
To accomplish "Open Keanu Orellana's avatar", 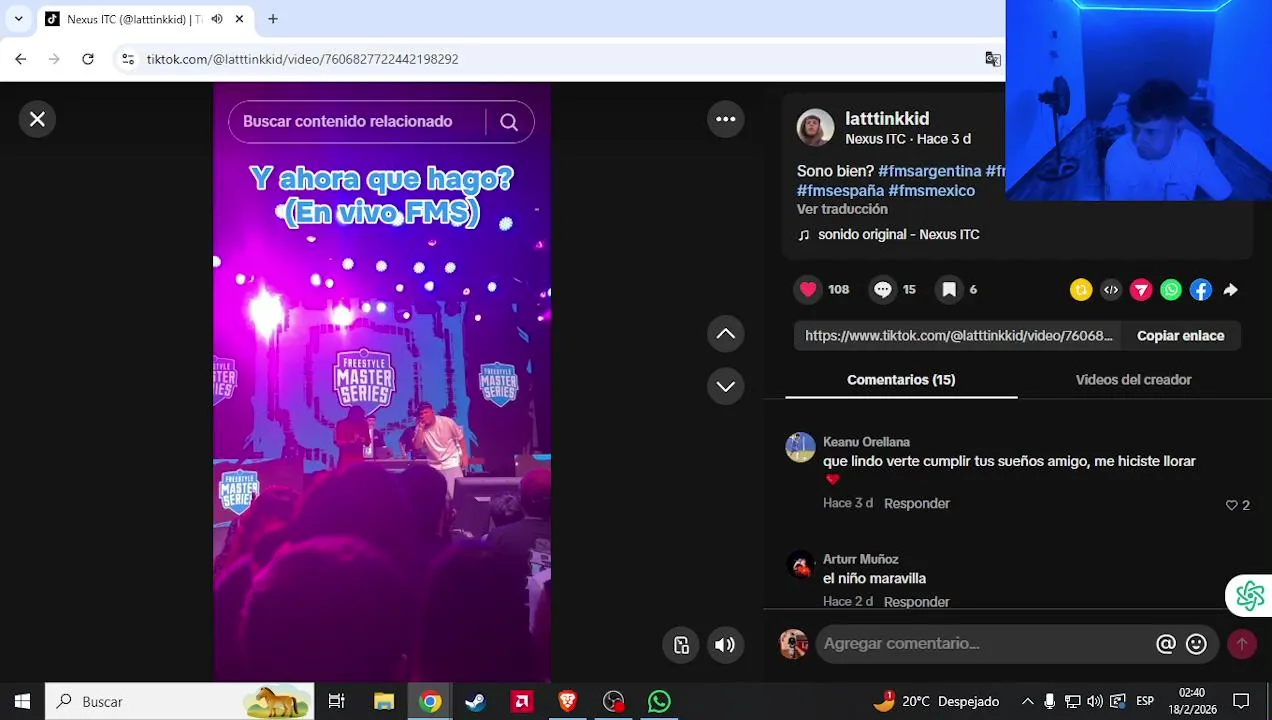I will coord(800,447).
